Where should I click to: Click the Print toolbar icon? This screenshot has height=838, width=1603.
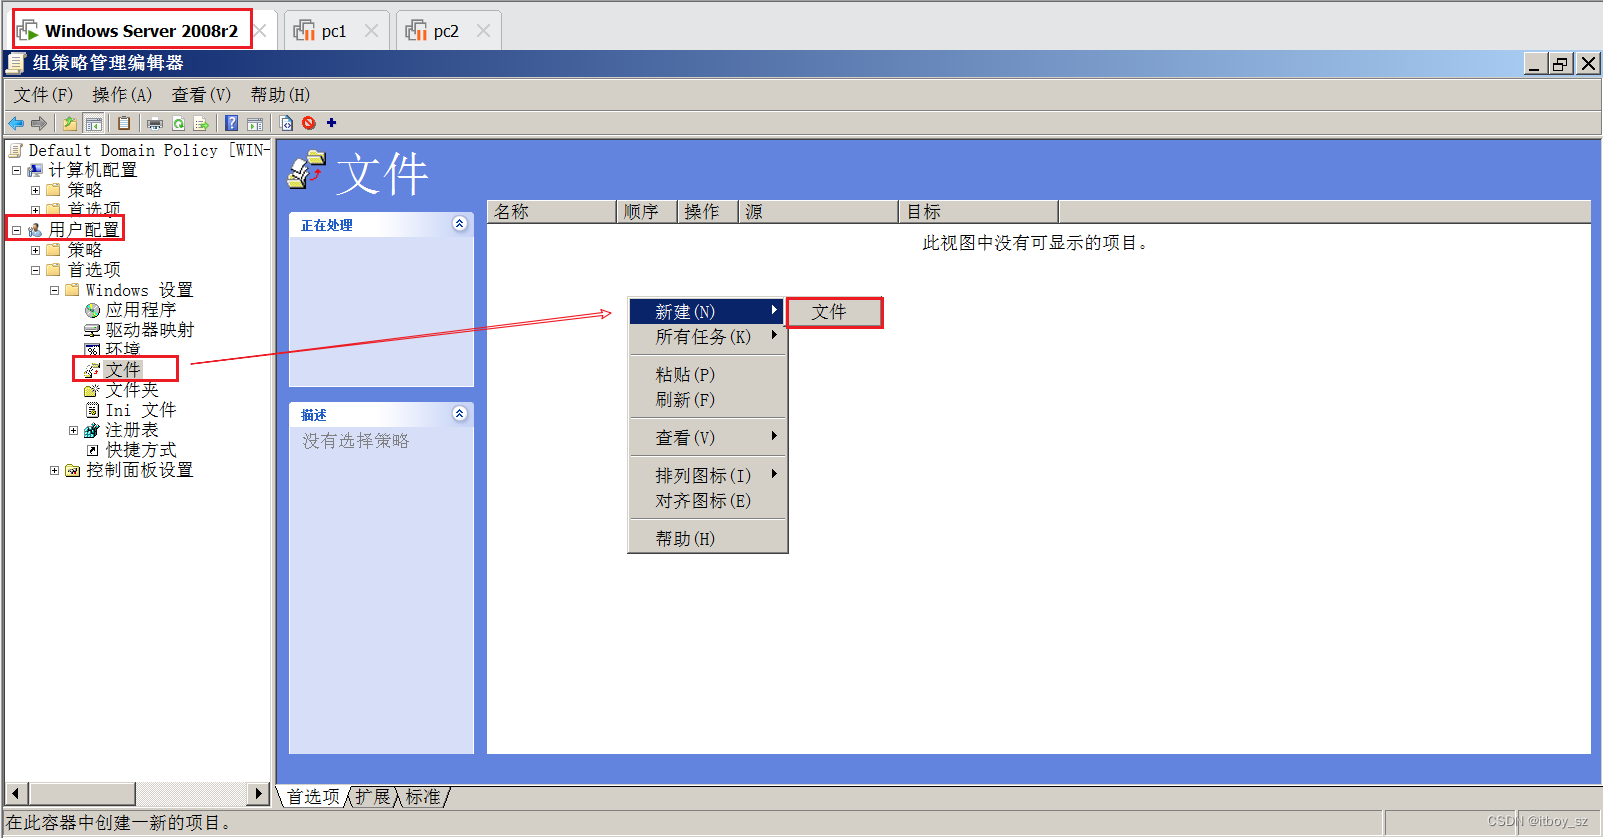coord(155,123)
